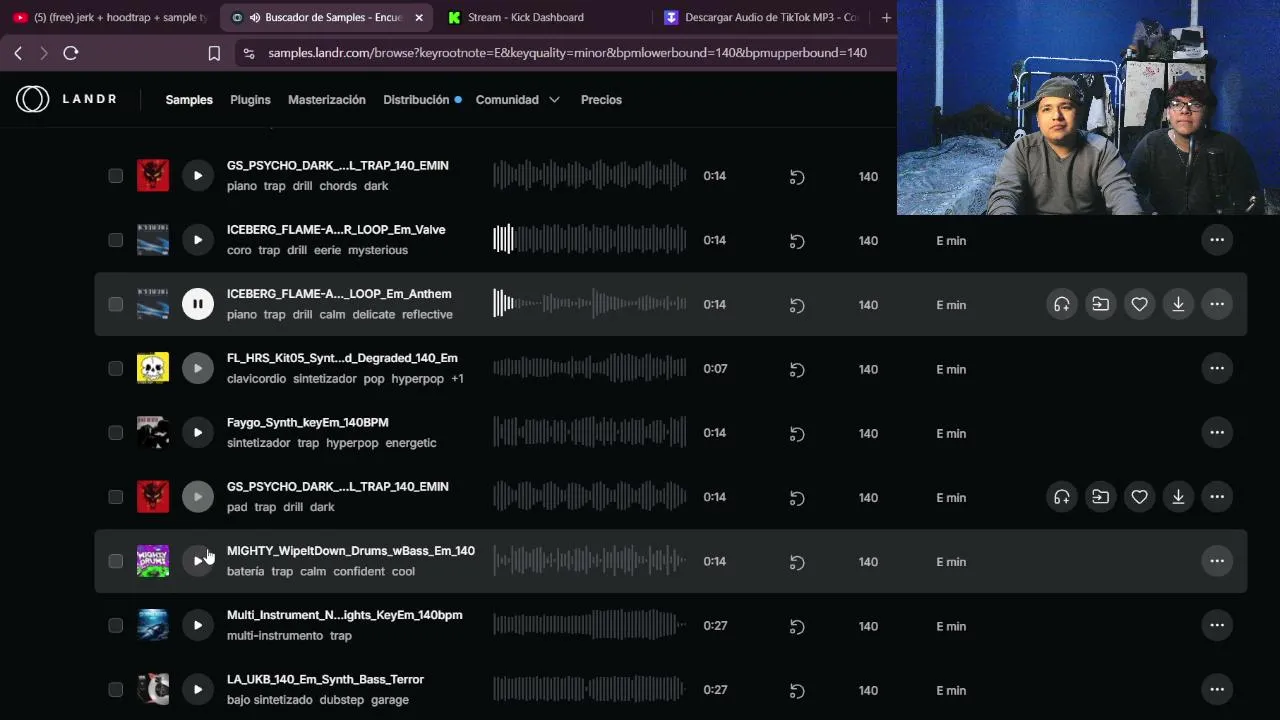Filter by the 'clavicordio' tag
The image size is (1280, 720).
[256, 379]
